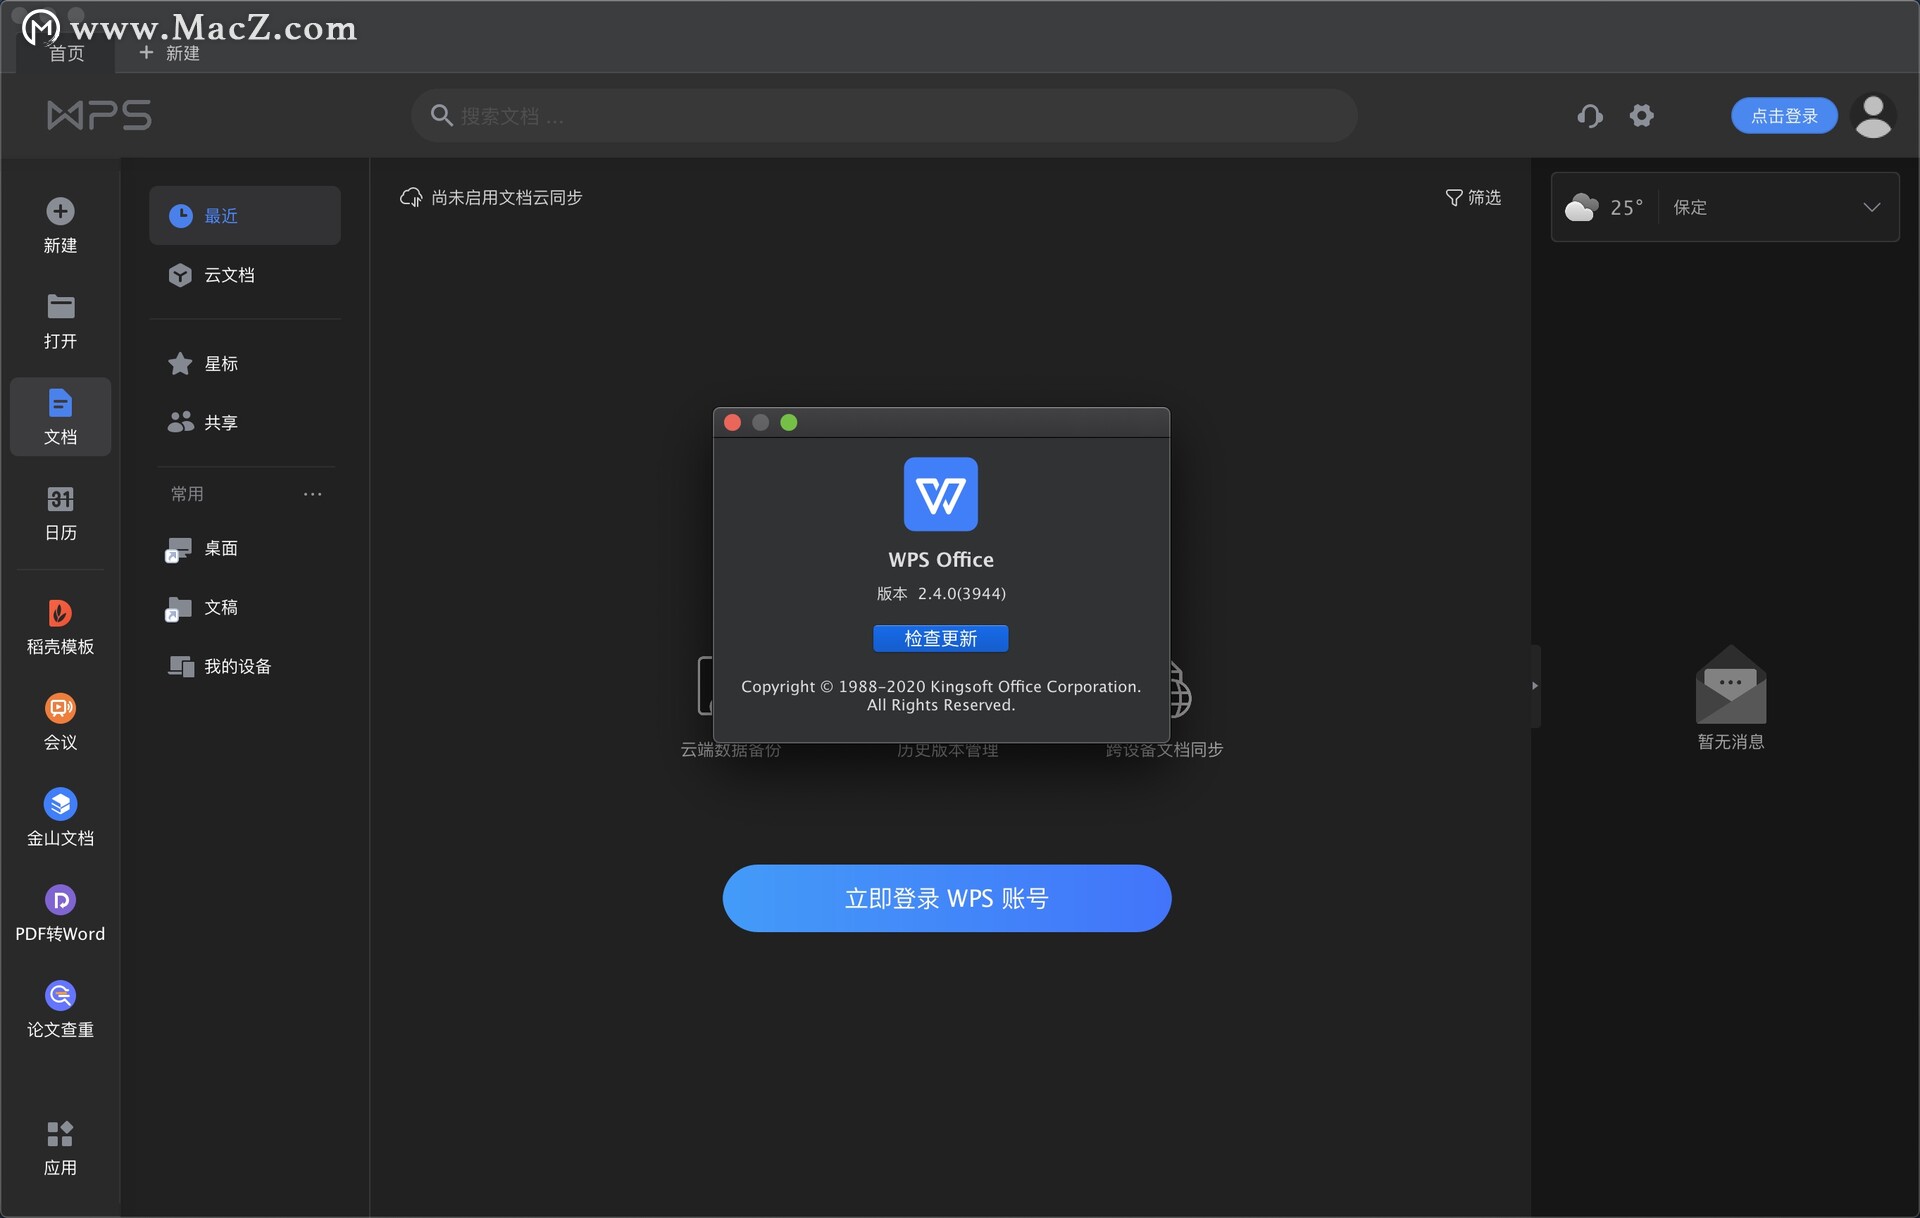1920x1218 pixels.
Task: Click the 检查更新 check update button
Action: 941,638
